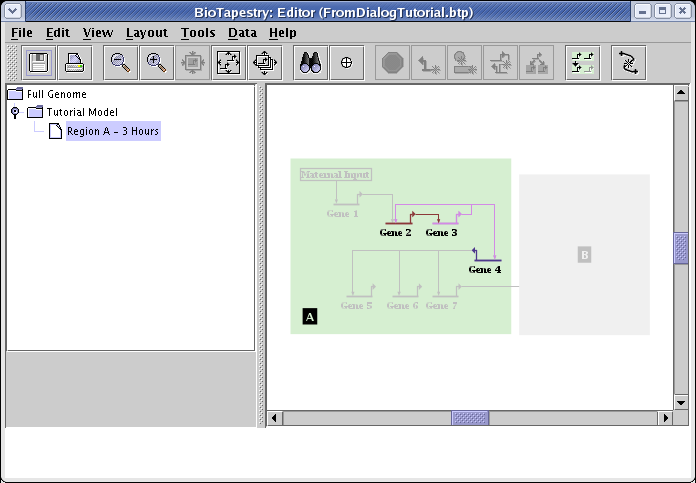Click the vertical scrollbar down arrow
Image resolution: width=696 pixels, height=483 pixels.
coord(681,402)
